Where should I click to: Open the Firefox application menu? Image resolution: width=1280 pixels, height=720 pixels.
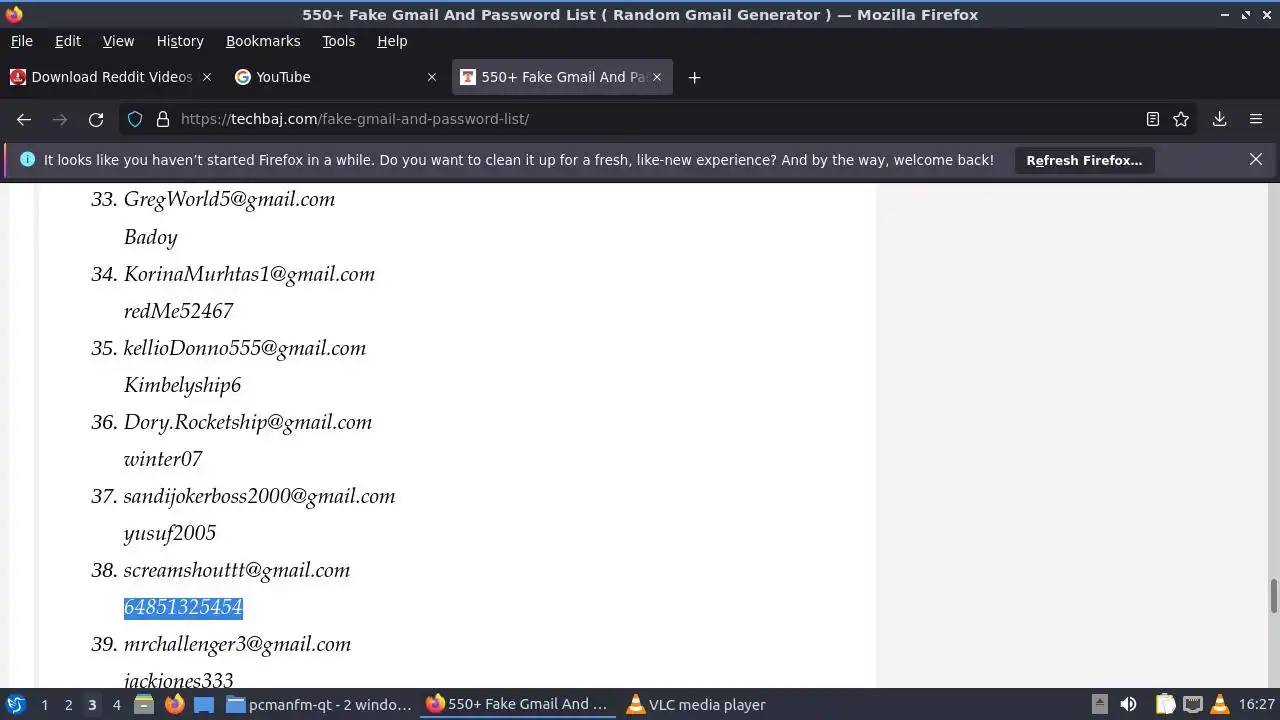1256,119
